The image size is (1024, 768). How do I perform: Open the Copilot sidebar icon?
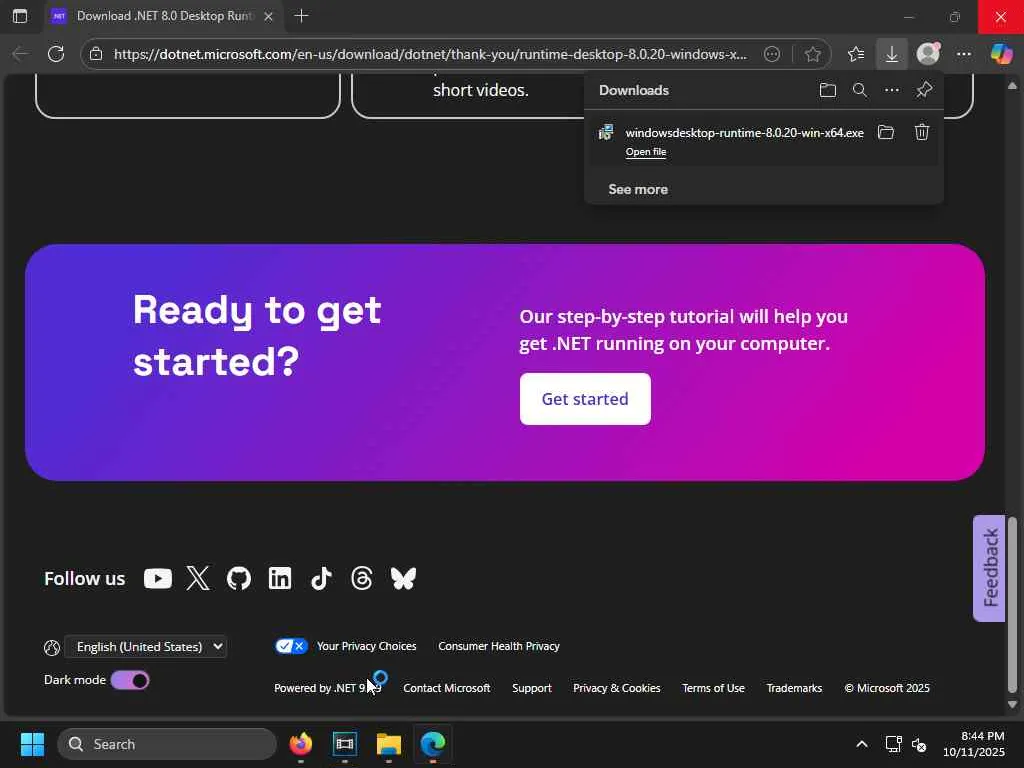[x=1001, y=54]
